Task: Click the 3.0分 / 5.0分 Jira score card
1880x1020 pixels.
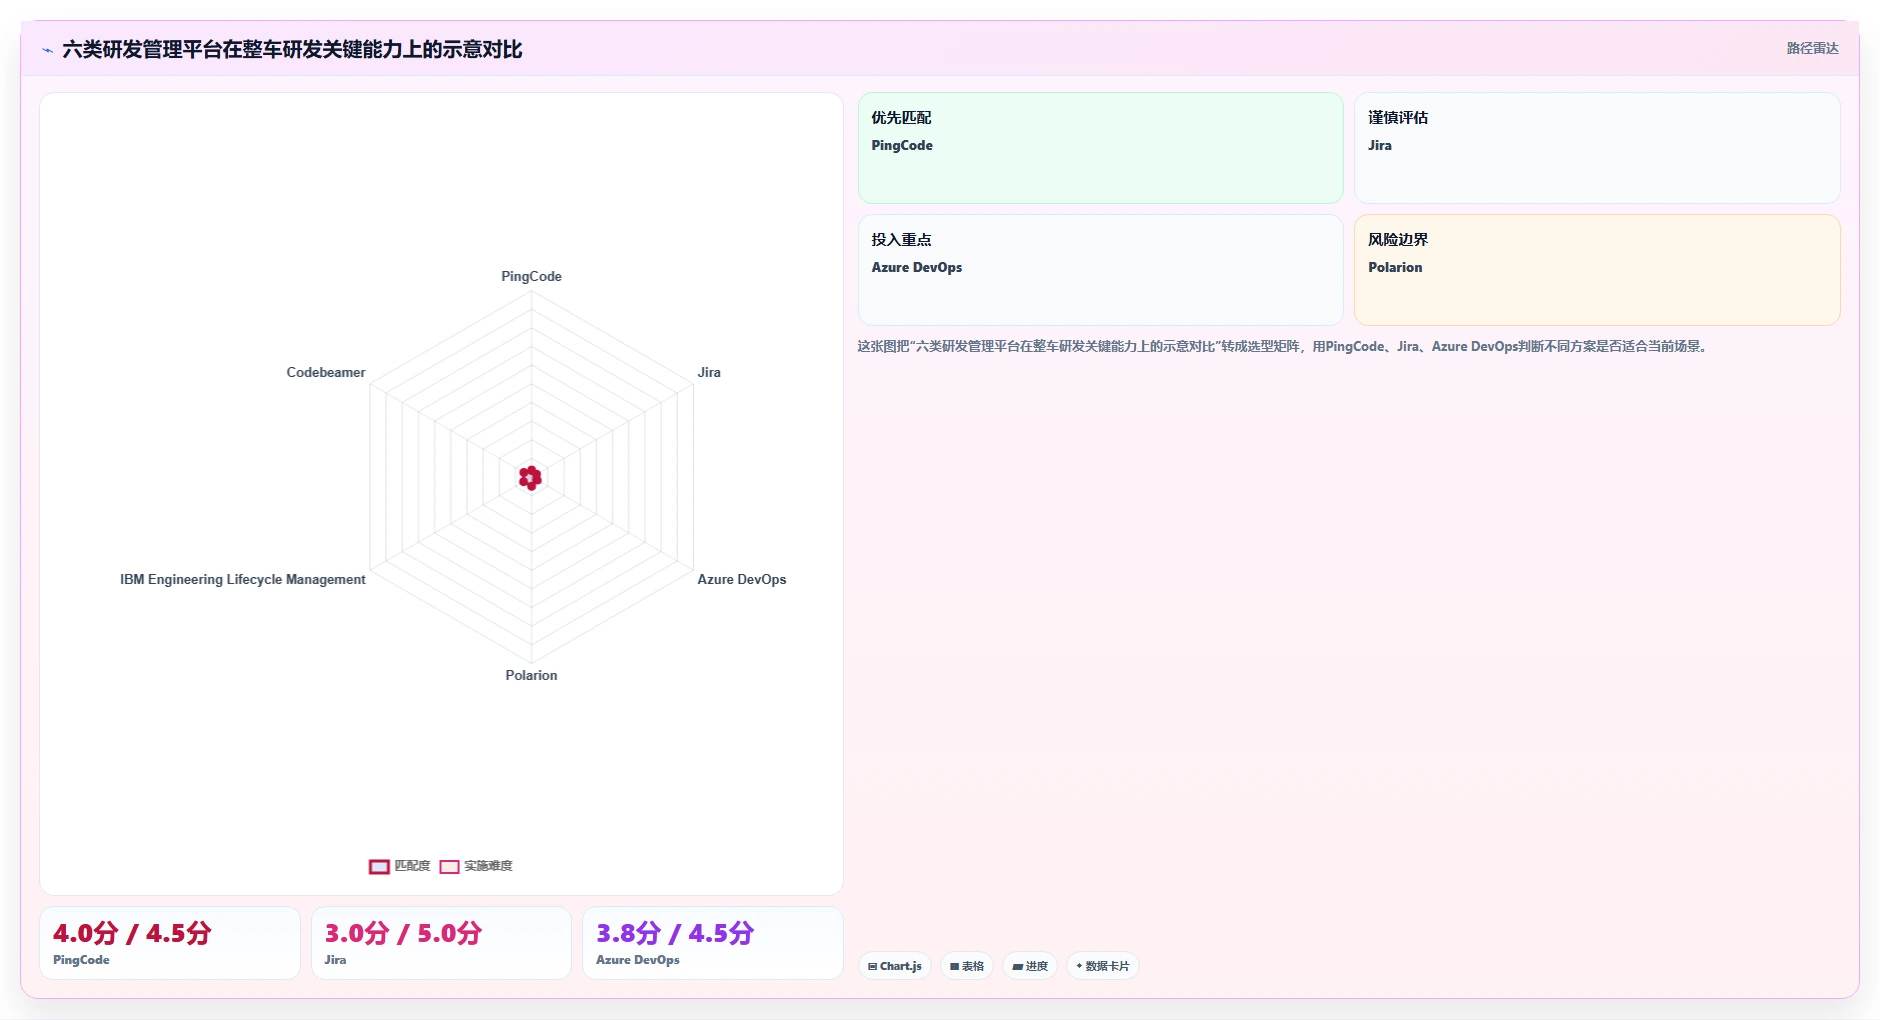Action: click(441, 943)
